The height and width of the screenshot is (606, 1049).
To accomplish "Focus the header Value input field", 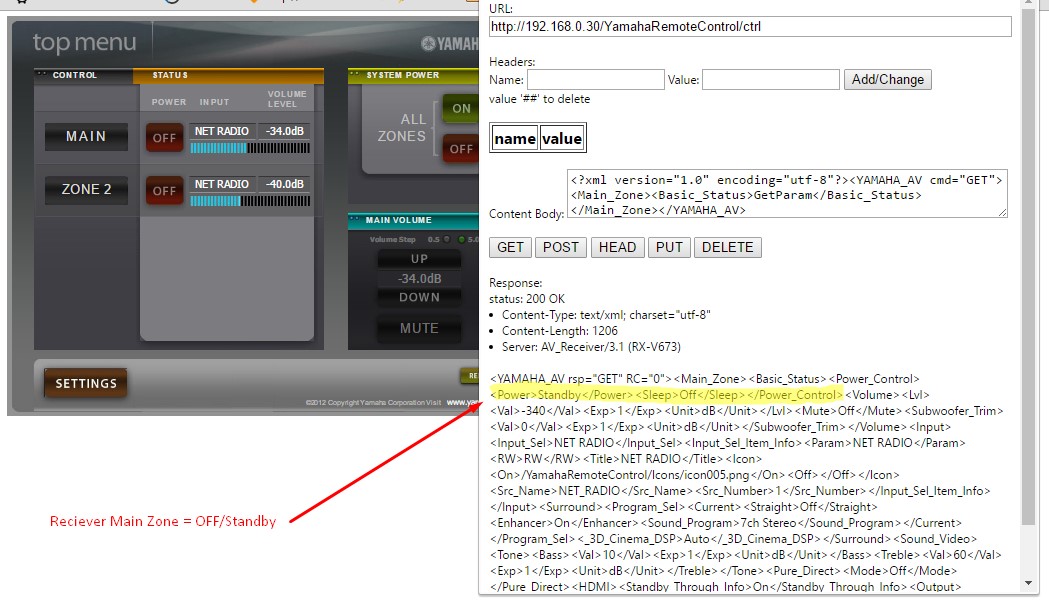I will tap(771, 80).
